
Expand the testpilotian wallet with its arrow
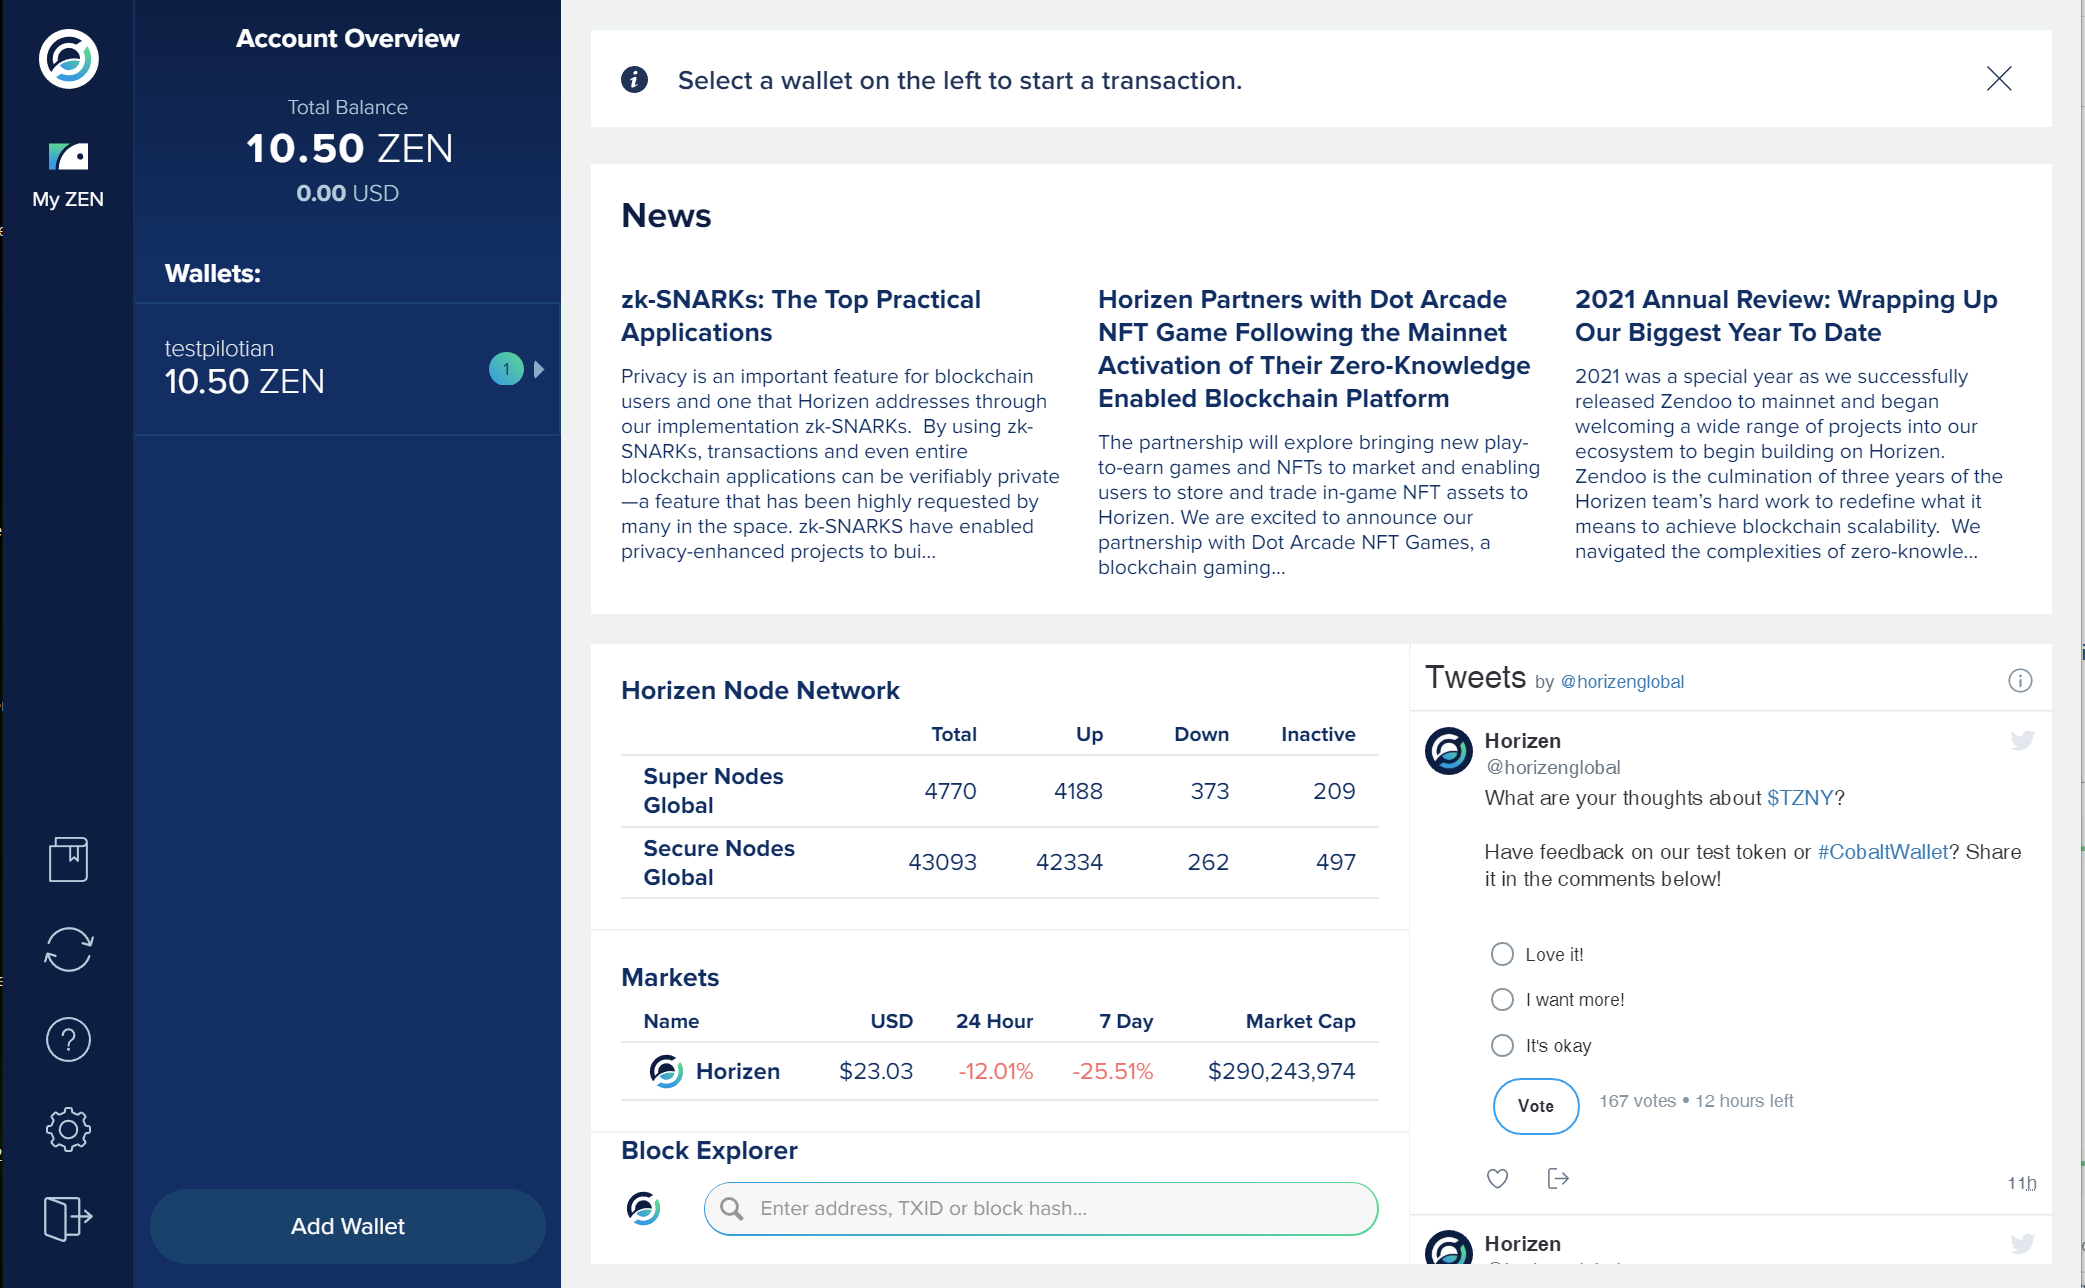point(539,369)
